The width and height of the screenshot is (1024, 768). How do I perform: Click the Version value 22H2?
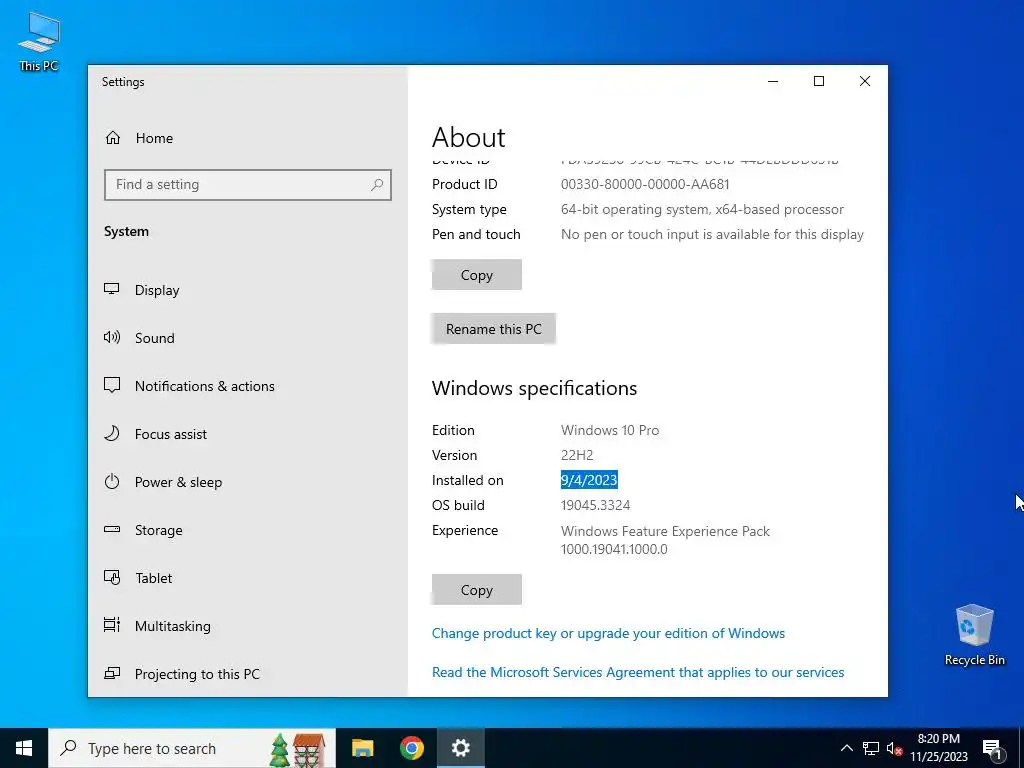[x=577, y=455]
